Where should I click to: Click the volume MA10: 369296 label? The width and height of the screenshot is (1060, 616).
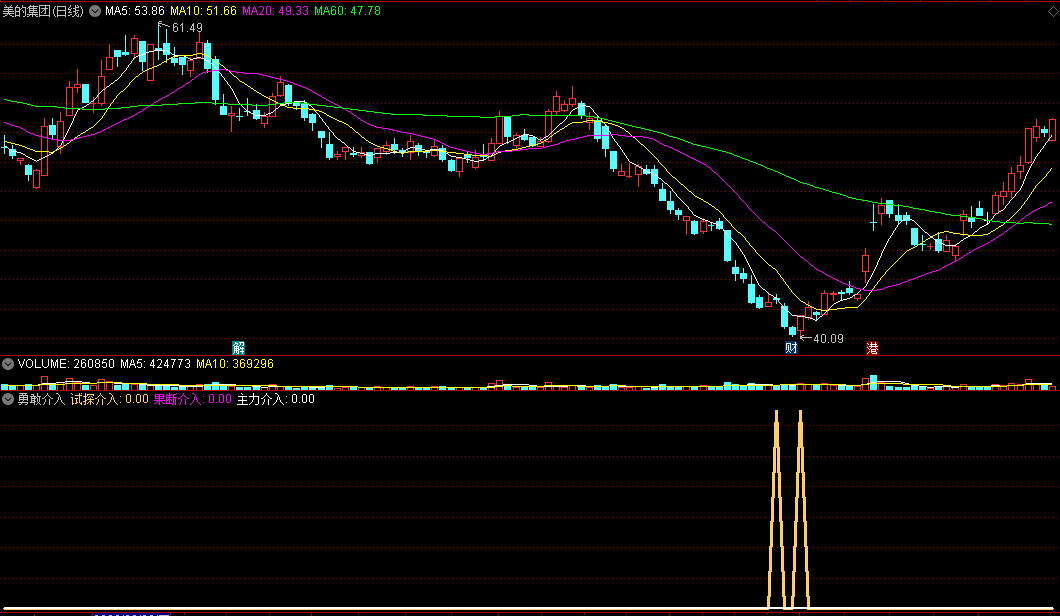(235, 364)
